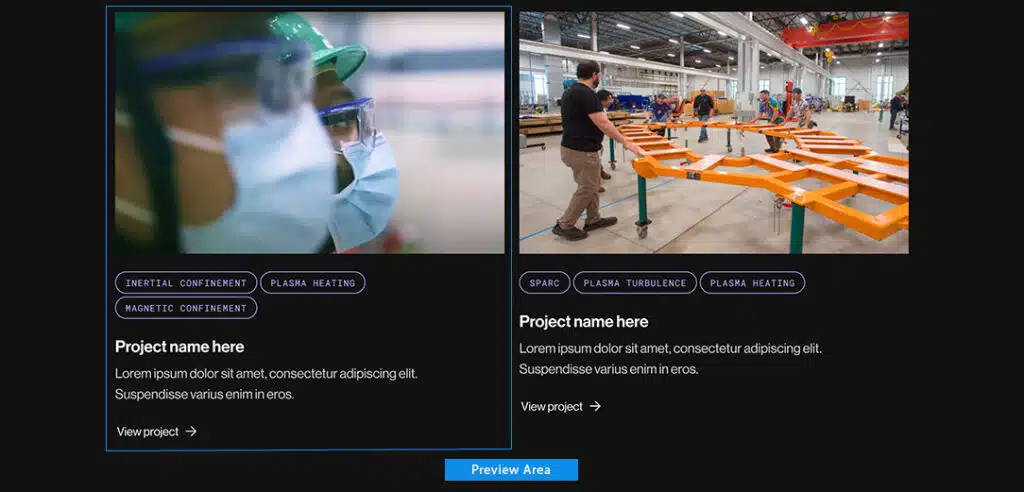This screenshot has width=1024, height=492.
Task: Open View project link in right card
Action: point(560,406)
